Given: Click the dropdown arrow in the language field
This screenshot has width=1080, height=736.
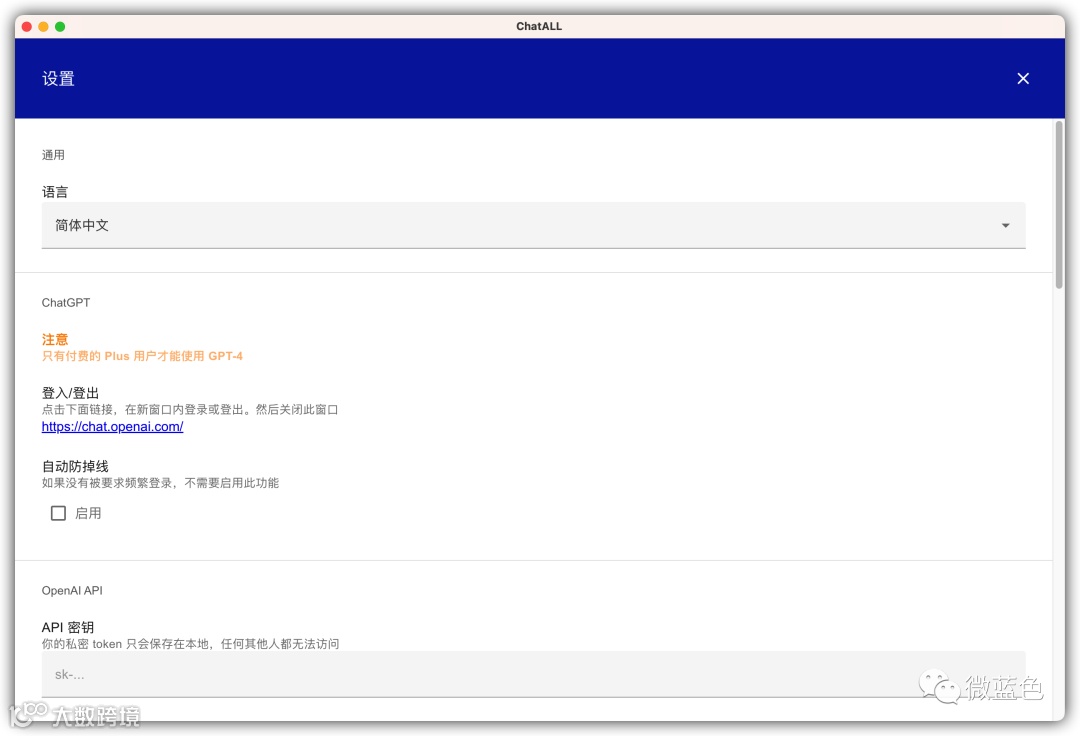Looking at the screenshot, I should (1005, 225).
